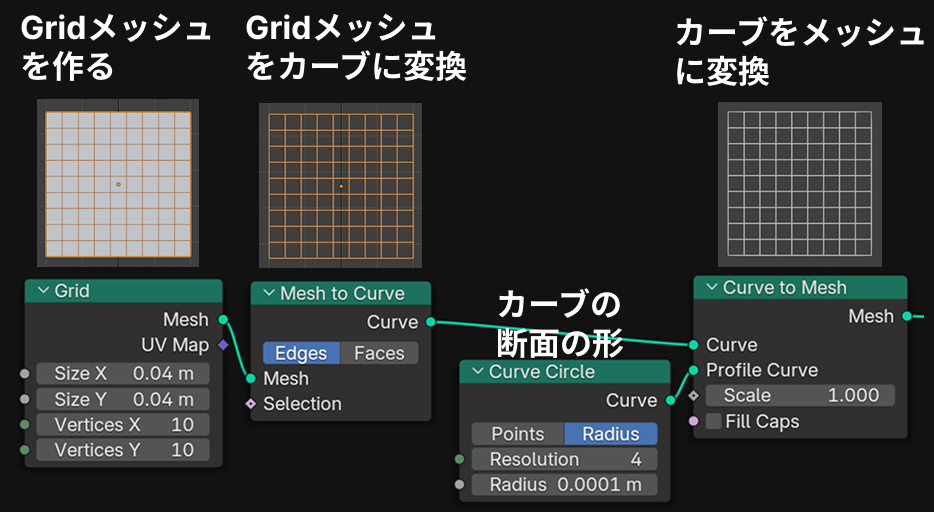
Task: Click Curve to Mesh's Mesh output socket
Action: tap(906, 316)
